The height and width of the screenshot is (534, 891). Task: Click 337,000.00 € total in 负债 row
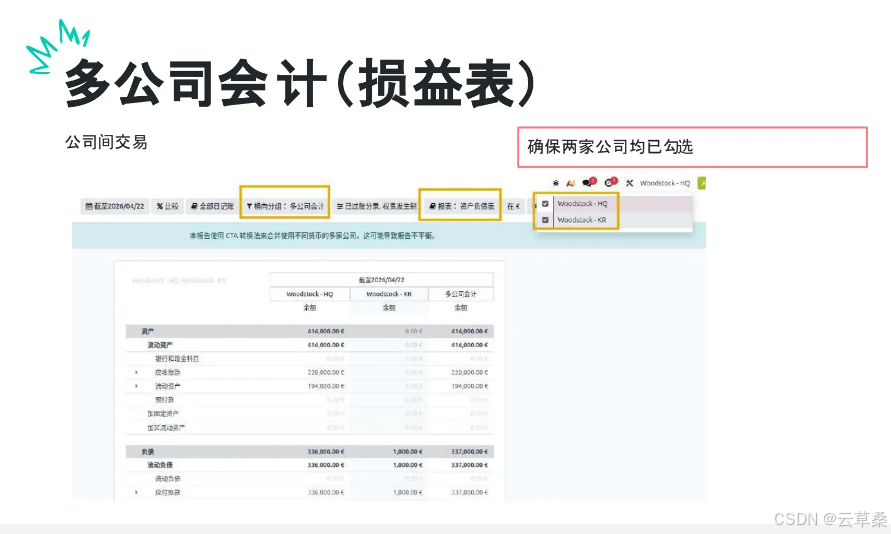pos(469,452)
